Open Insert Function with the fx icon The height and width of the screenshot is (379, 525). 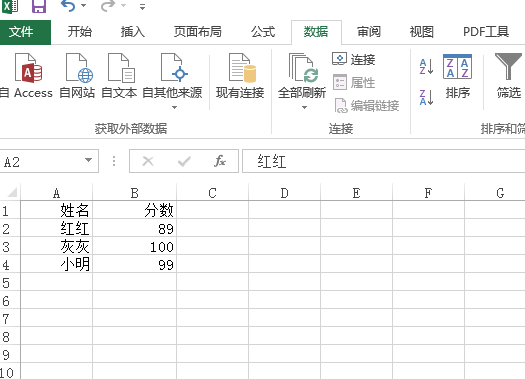220,161
